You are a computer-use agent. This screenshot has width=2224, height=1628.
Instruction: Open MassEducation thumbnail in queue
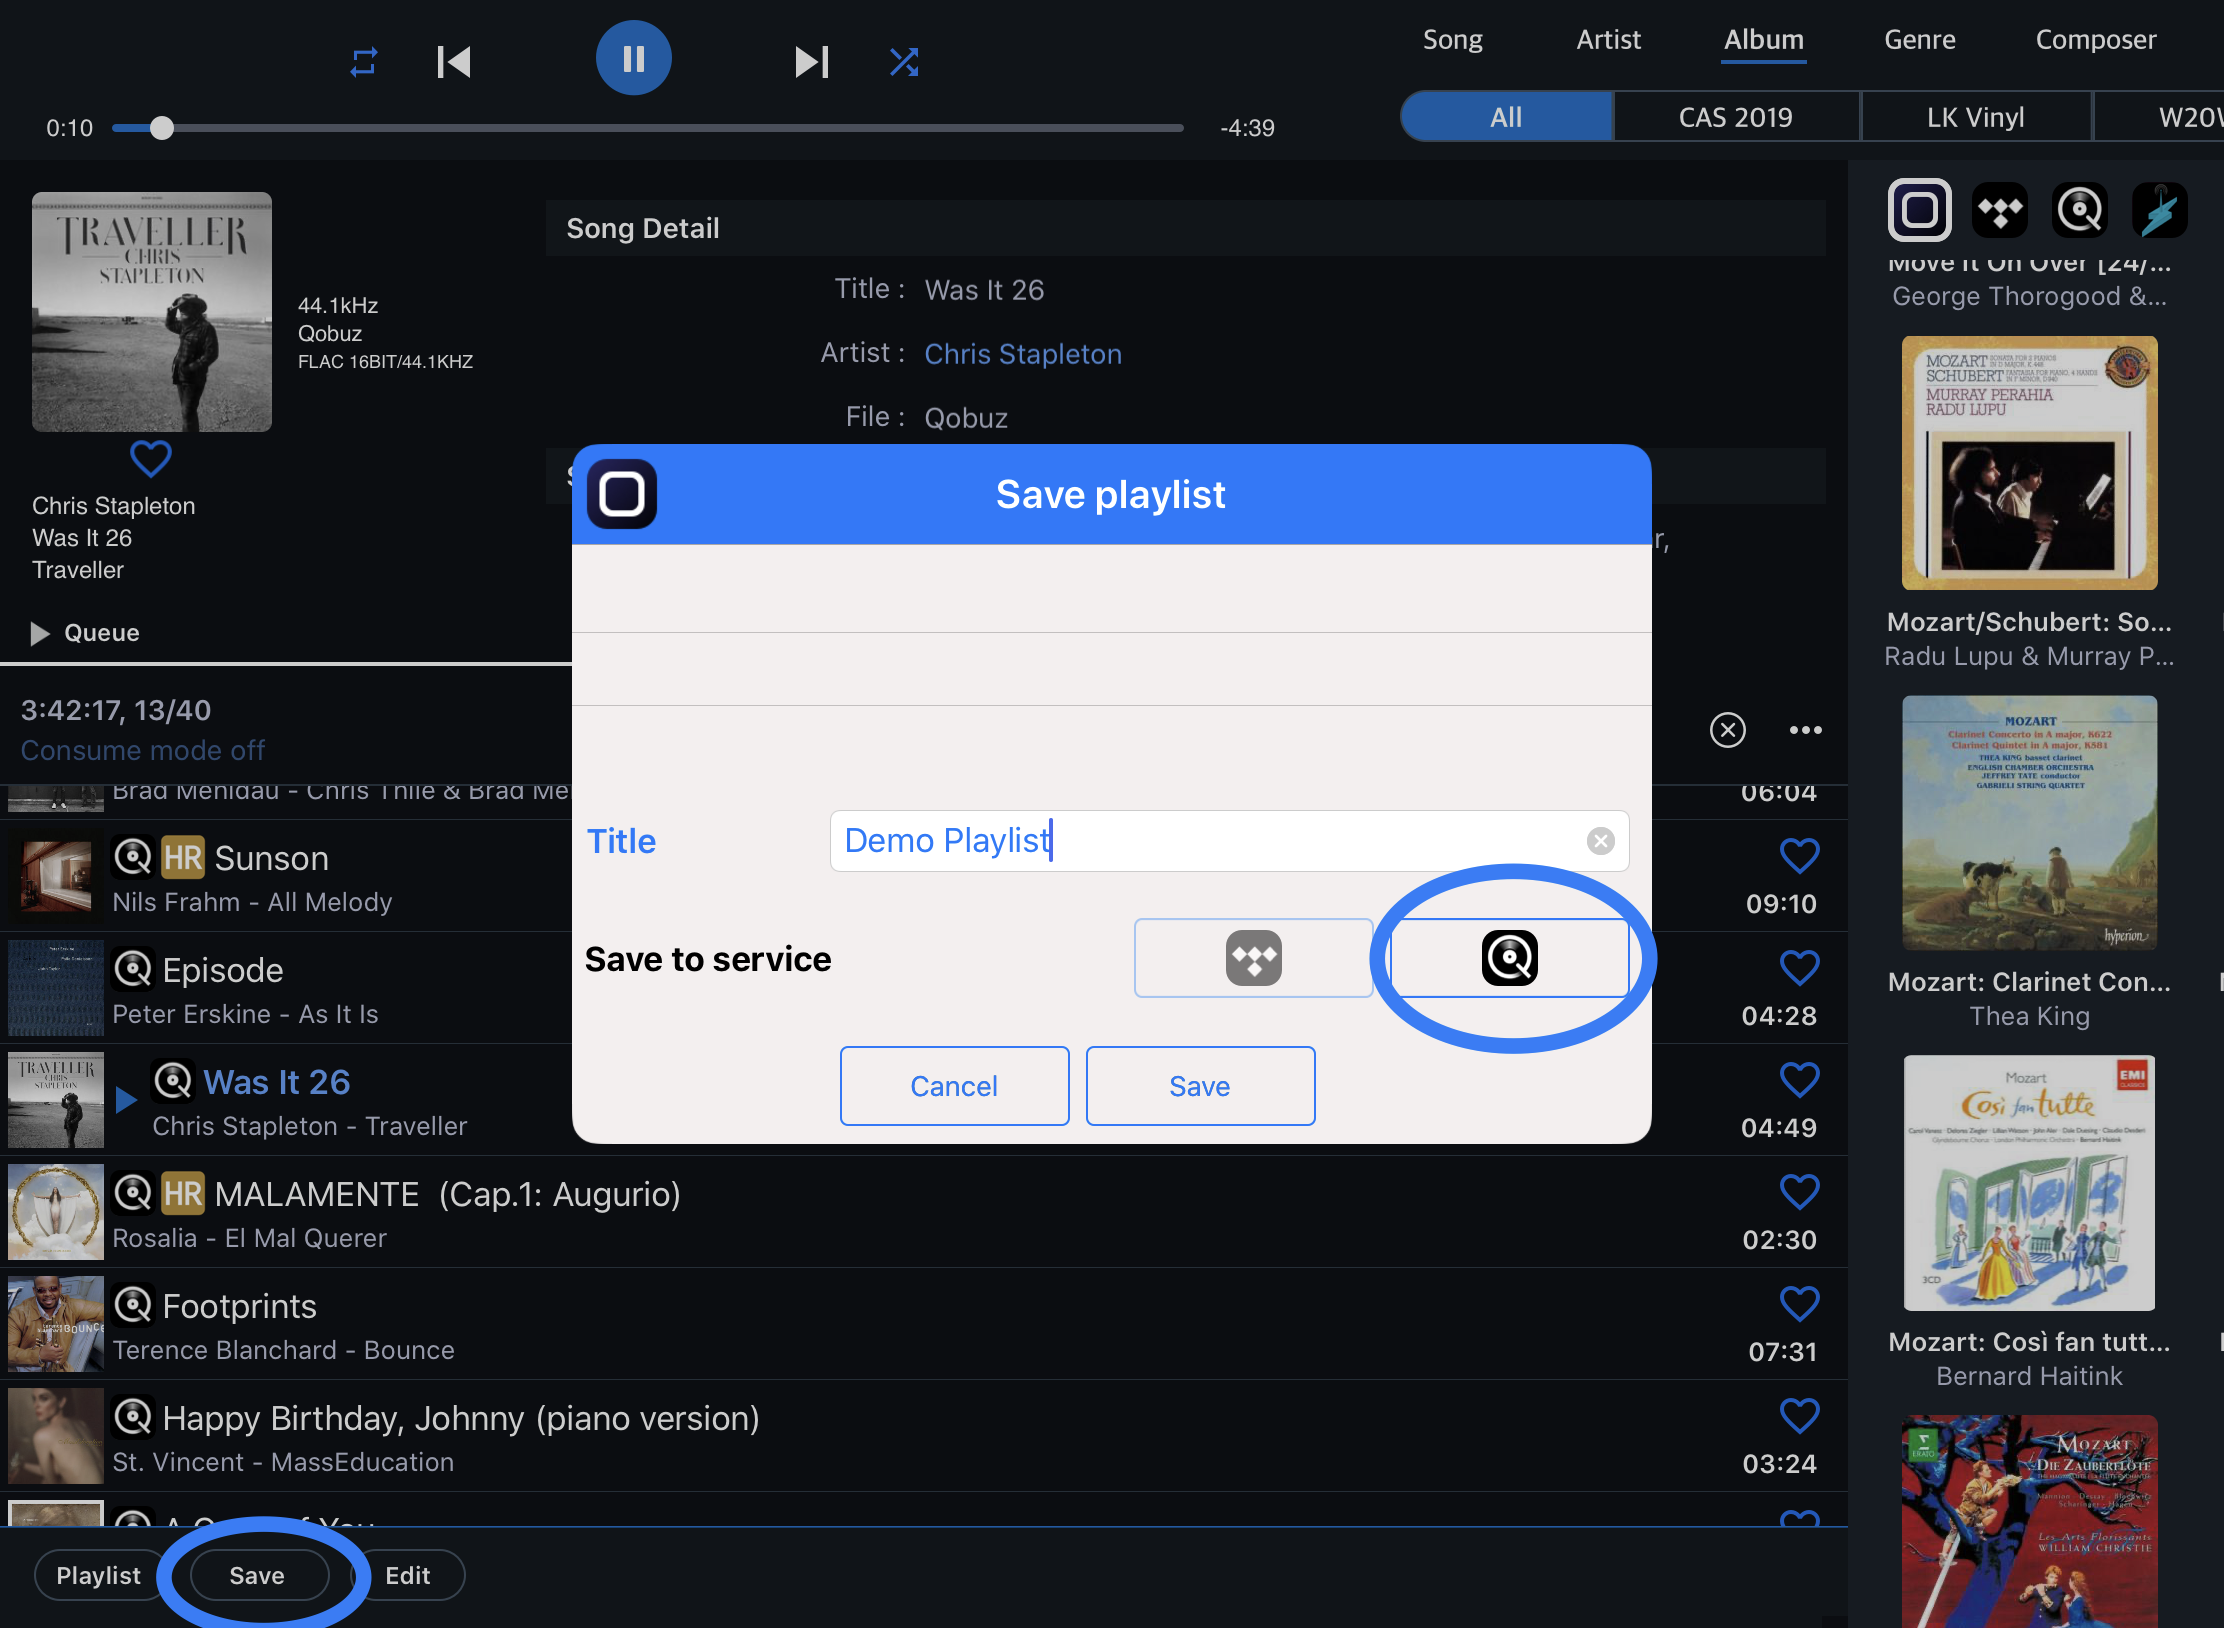pos(56,1436)
